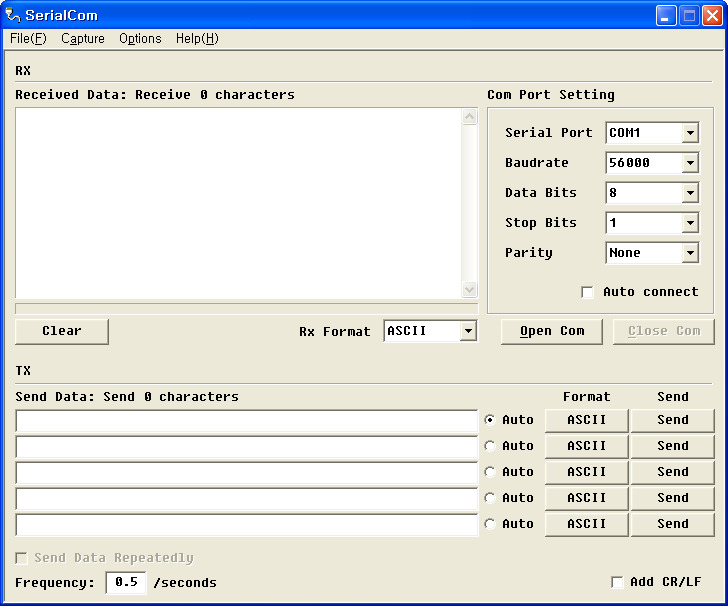Click the fourth row Send button
The height and width of the screenshot is (606, 728).
[672, 498]
